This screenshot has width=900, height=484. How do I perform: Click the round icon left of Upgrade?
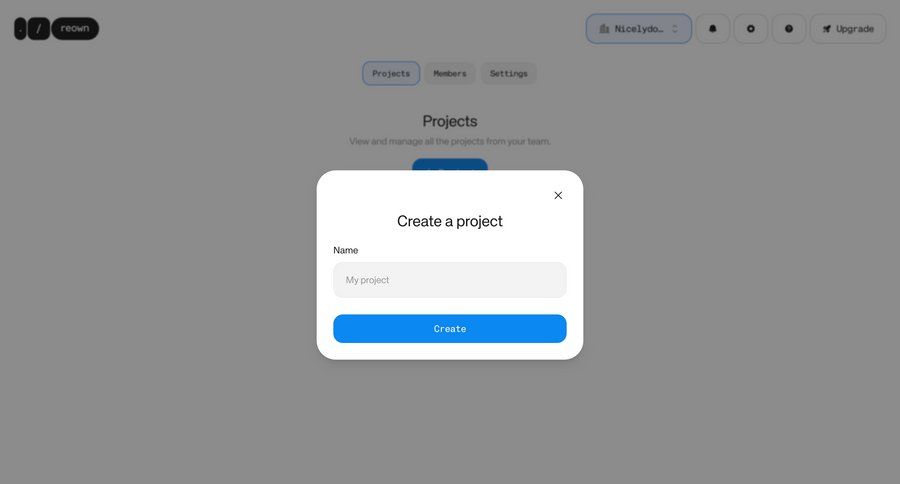789,29
